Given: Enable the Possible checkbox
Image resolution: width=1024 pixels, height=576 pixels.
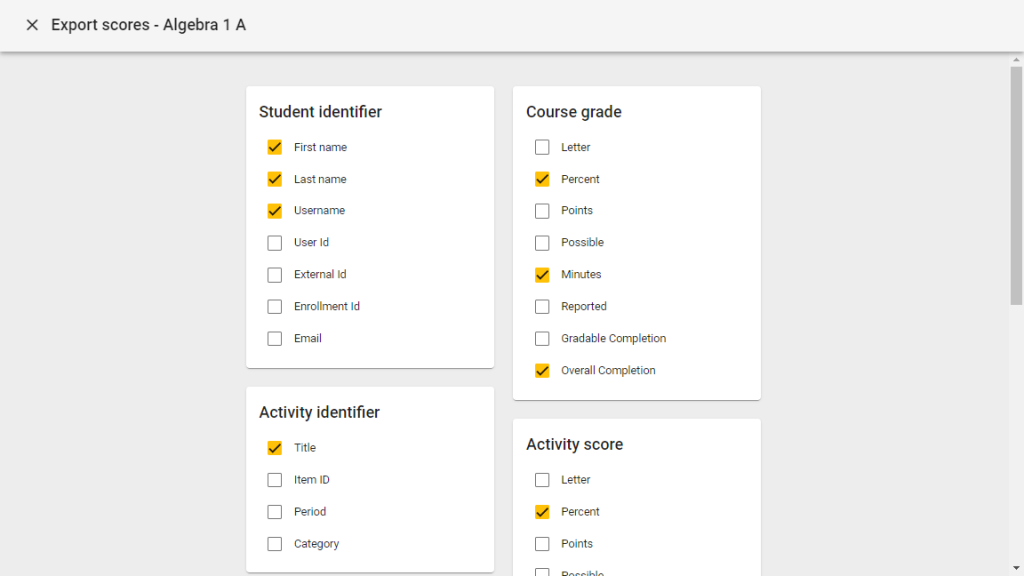Looking at the screenshot, I should pos(541,242).
